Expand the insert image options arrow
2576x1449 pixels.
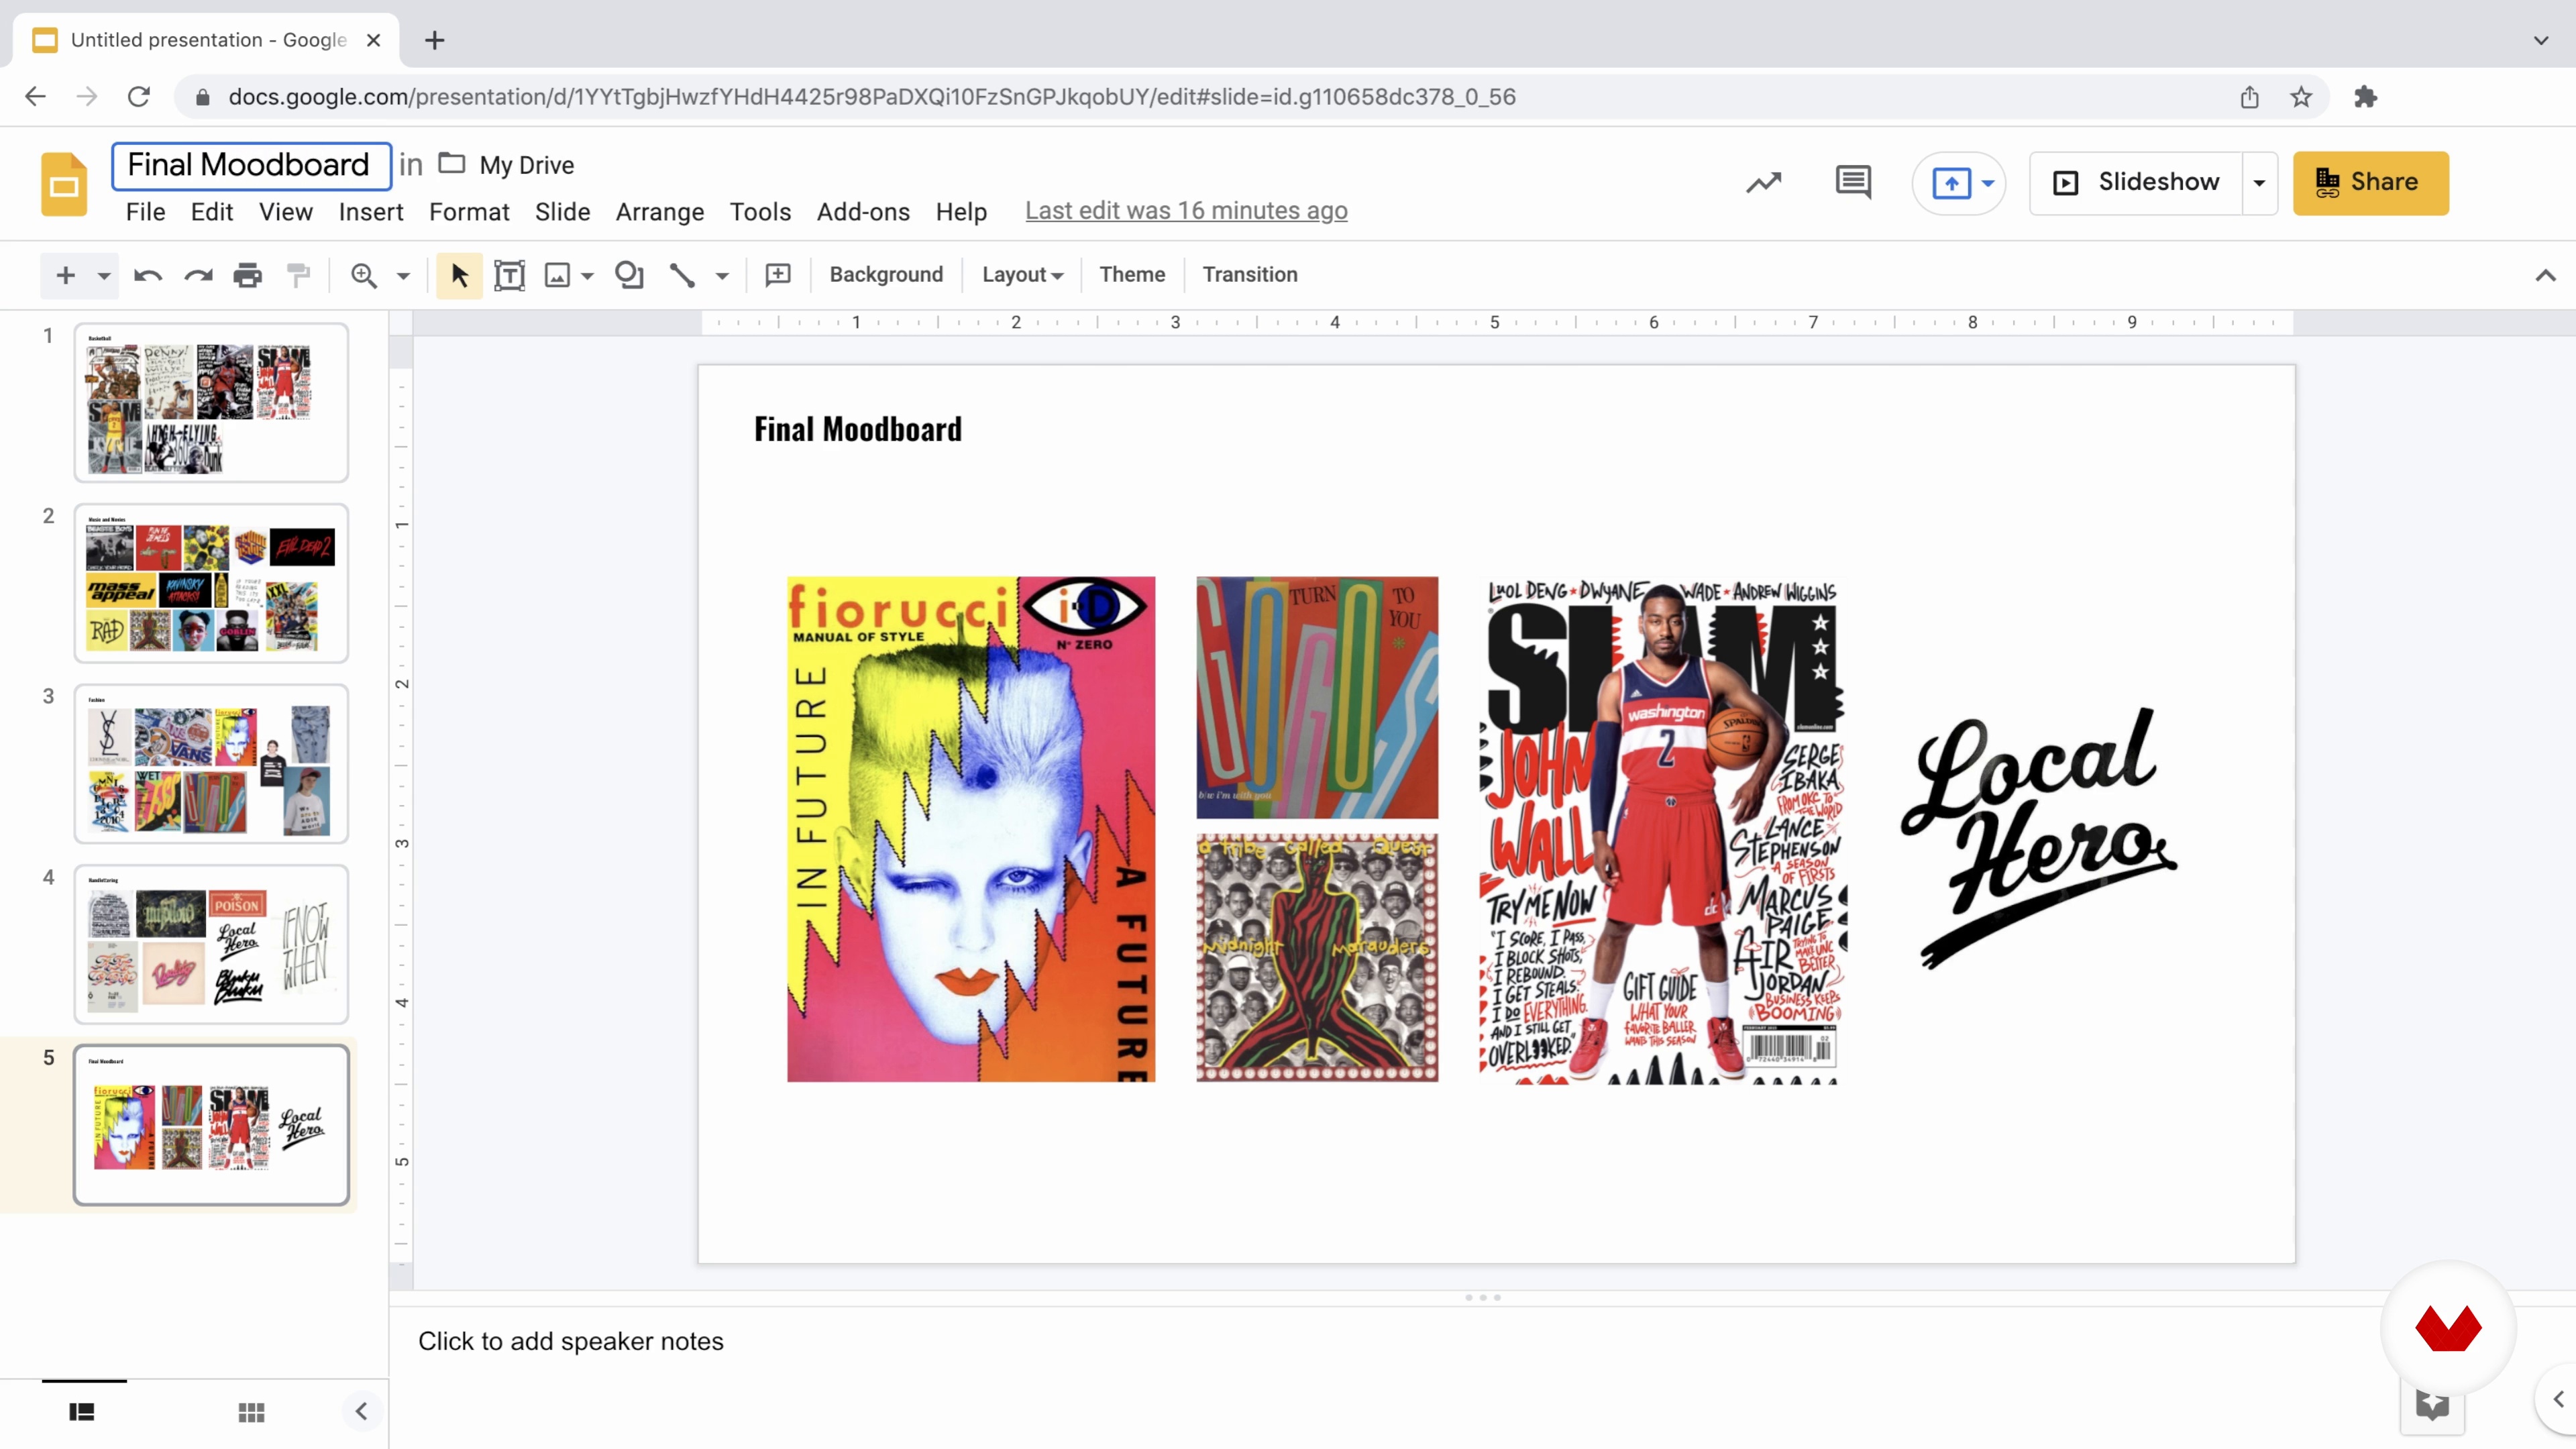click(588, 275)
